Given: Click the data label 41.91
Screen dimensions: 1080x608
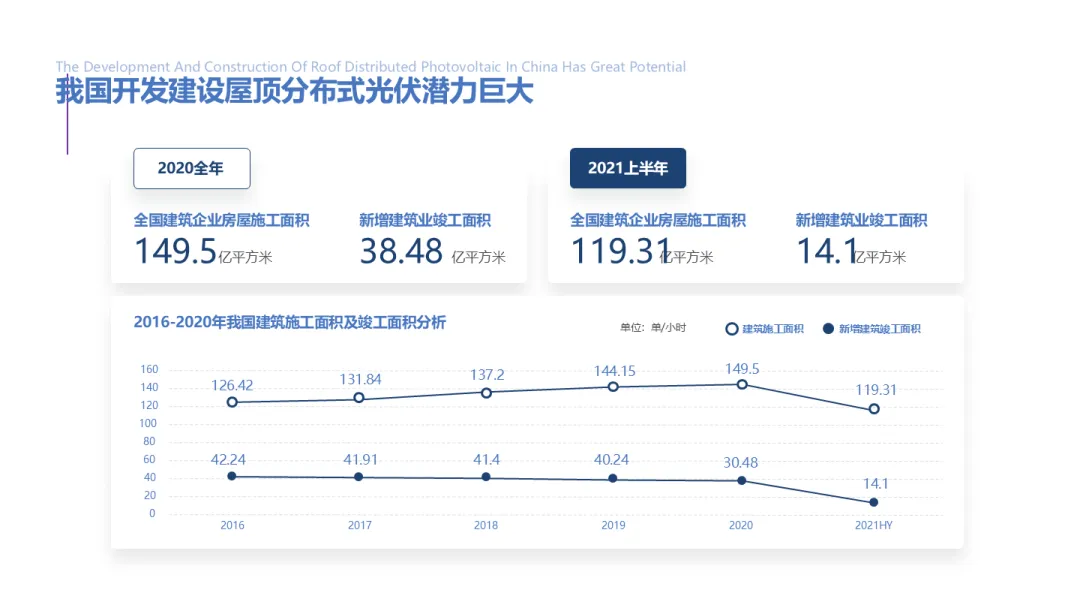Looking at the screenshot, I should tap(361, 460).
